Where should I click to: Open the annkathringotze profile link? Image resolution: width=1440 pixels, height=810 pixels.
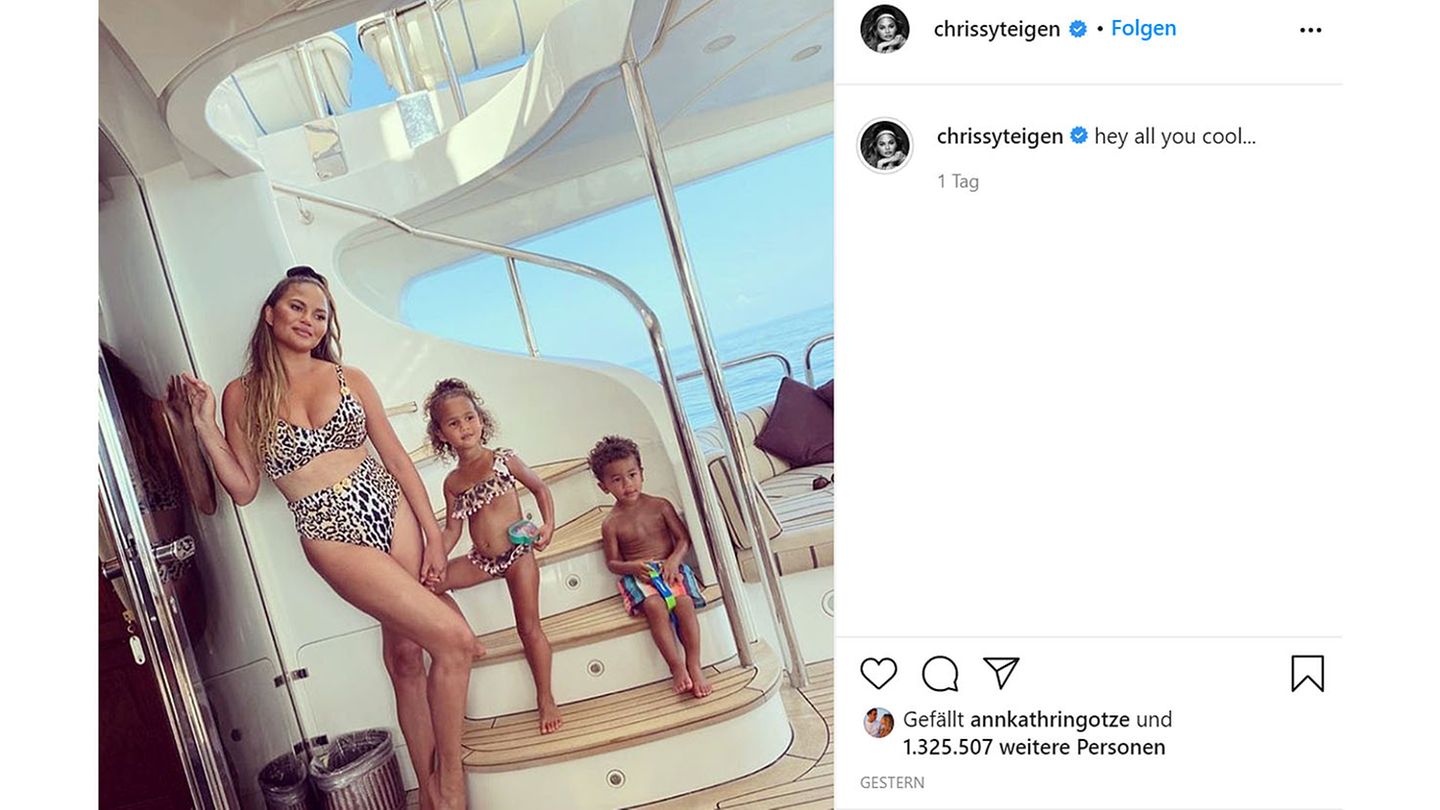[1049, 719]
